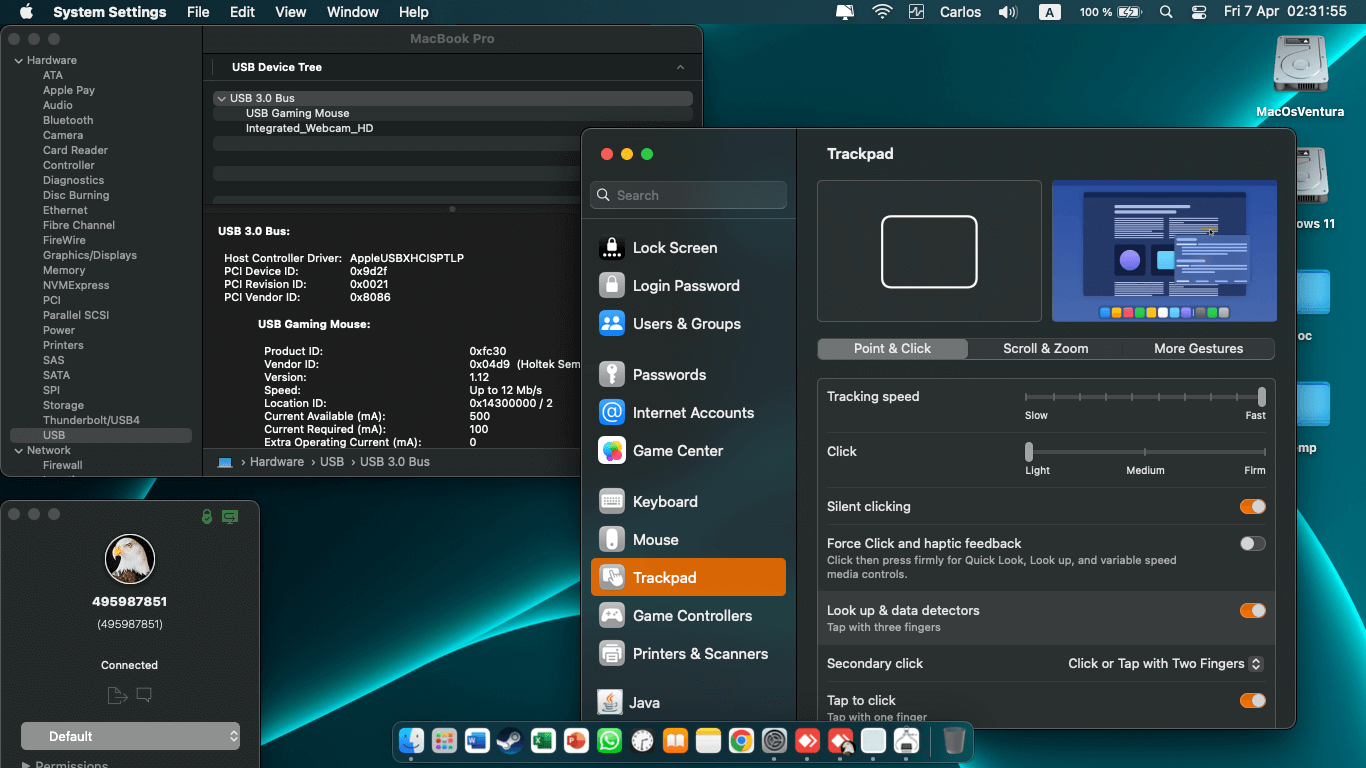Click the Search field in System Settings

pos(688,195)
